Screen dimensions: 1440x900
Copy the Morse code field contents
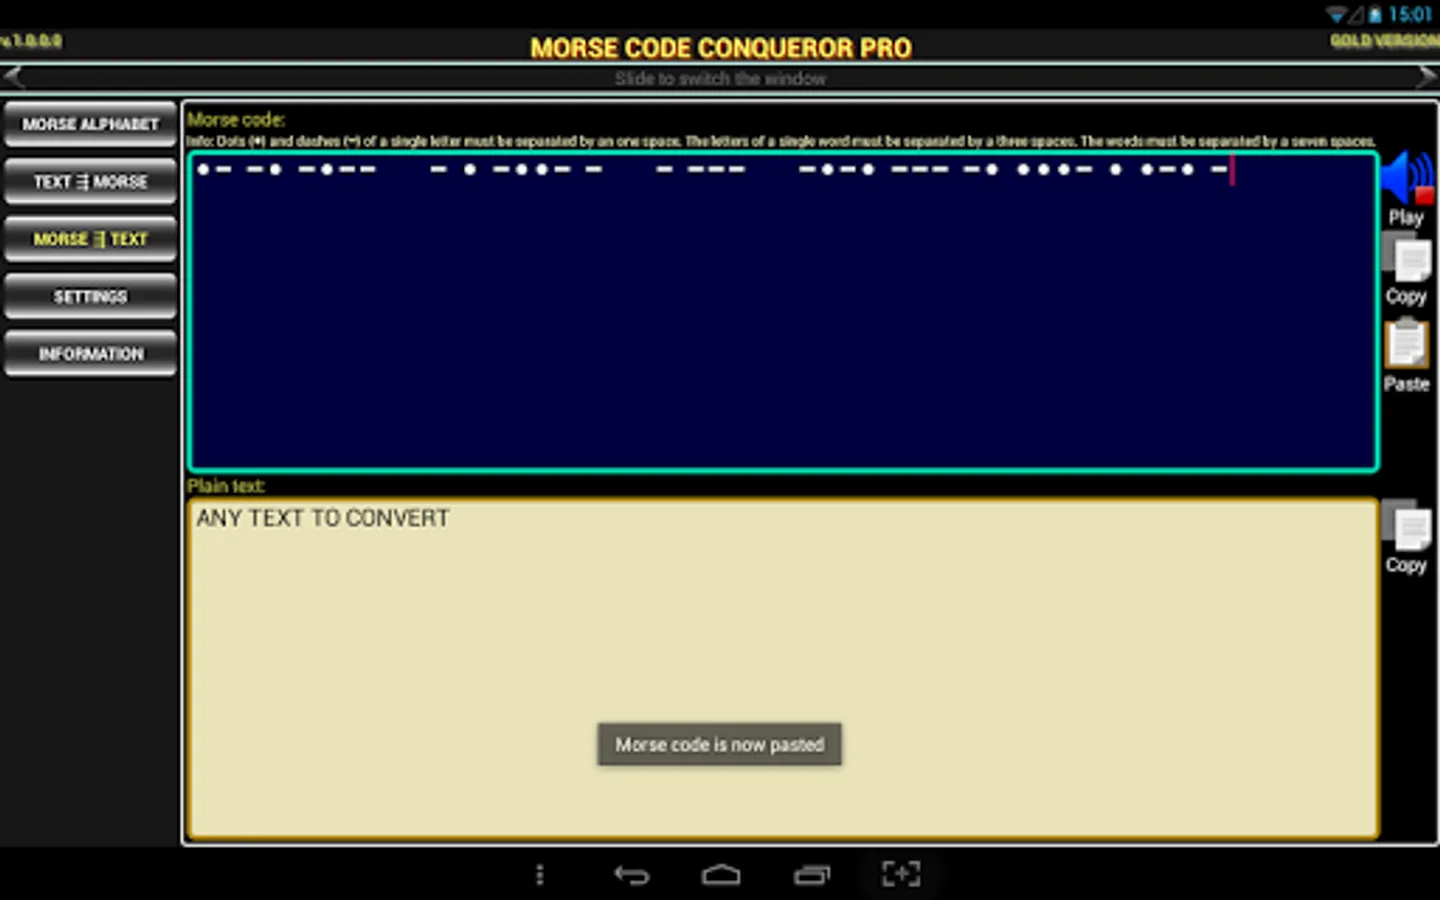[x=1407, y=270]
